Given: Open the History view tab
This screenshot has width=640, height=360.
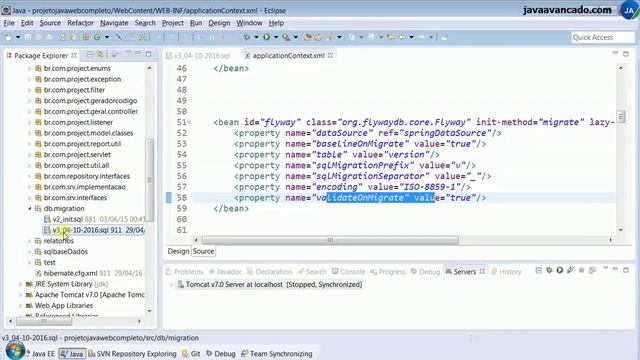Looking at the screenshot, I should click(x=506, y=271).
